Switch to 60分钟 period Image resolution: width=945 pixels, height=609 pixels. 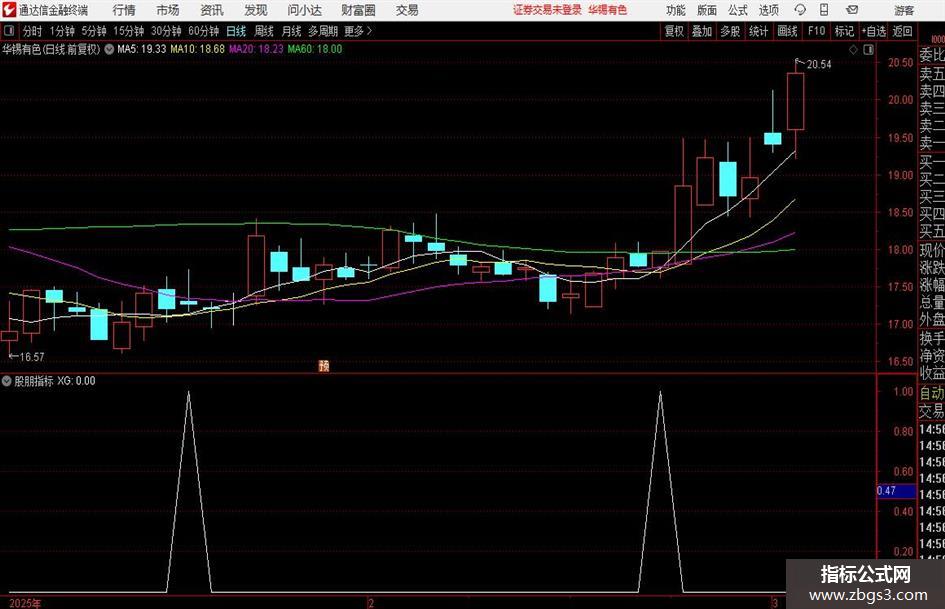[204, 31]
